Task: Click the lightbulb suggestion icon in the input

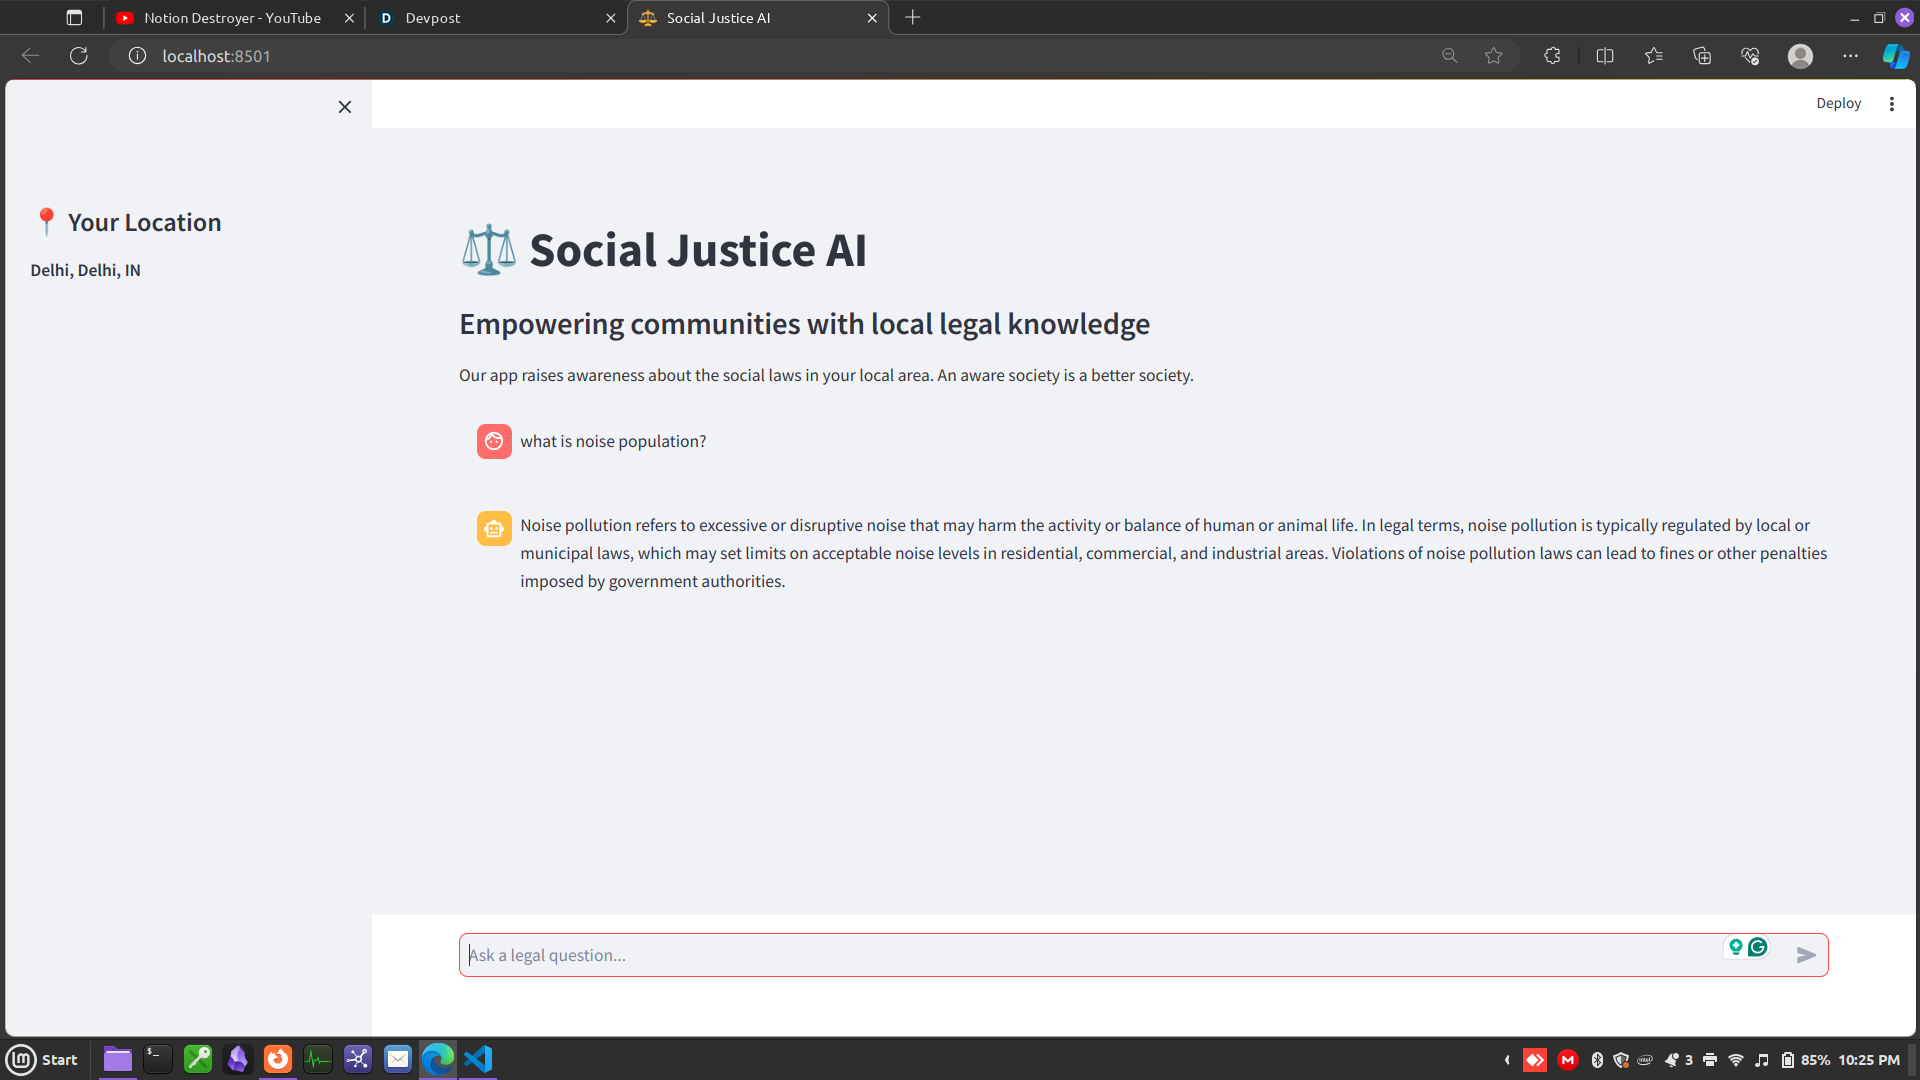Action: point(1735,946)
